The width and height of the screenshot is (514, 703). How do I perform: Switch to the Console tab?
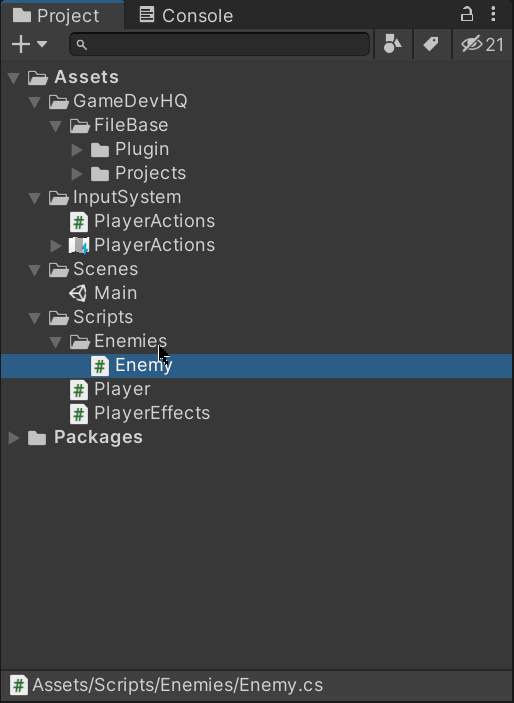pos(186,15)
